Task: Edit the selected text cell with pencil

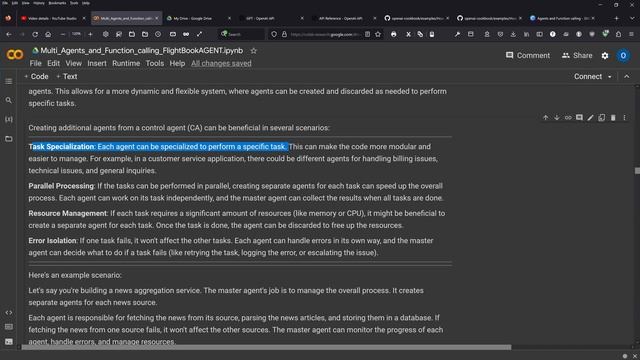Action: coord(591,118)
